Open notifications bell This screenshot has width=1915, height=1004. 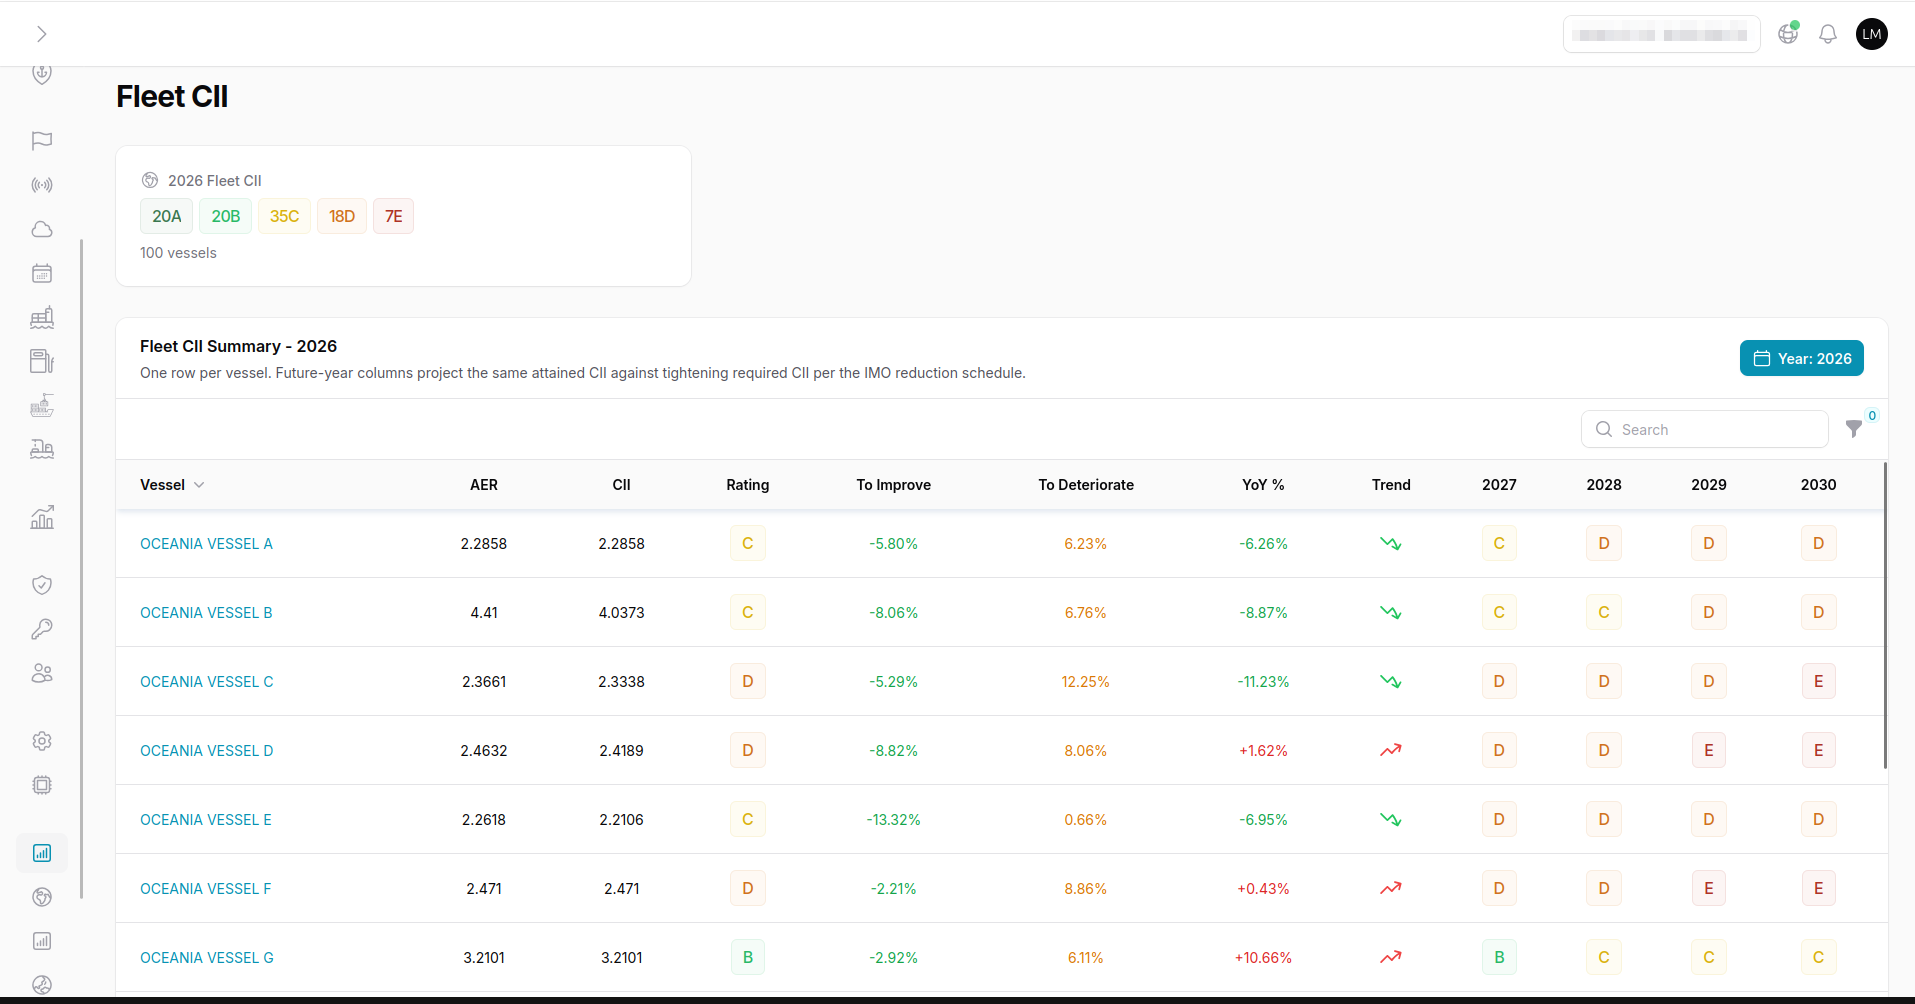[x=1828, y=34]
